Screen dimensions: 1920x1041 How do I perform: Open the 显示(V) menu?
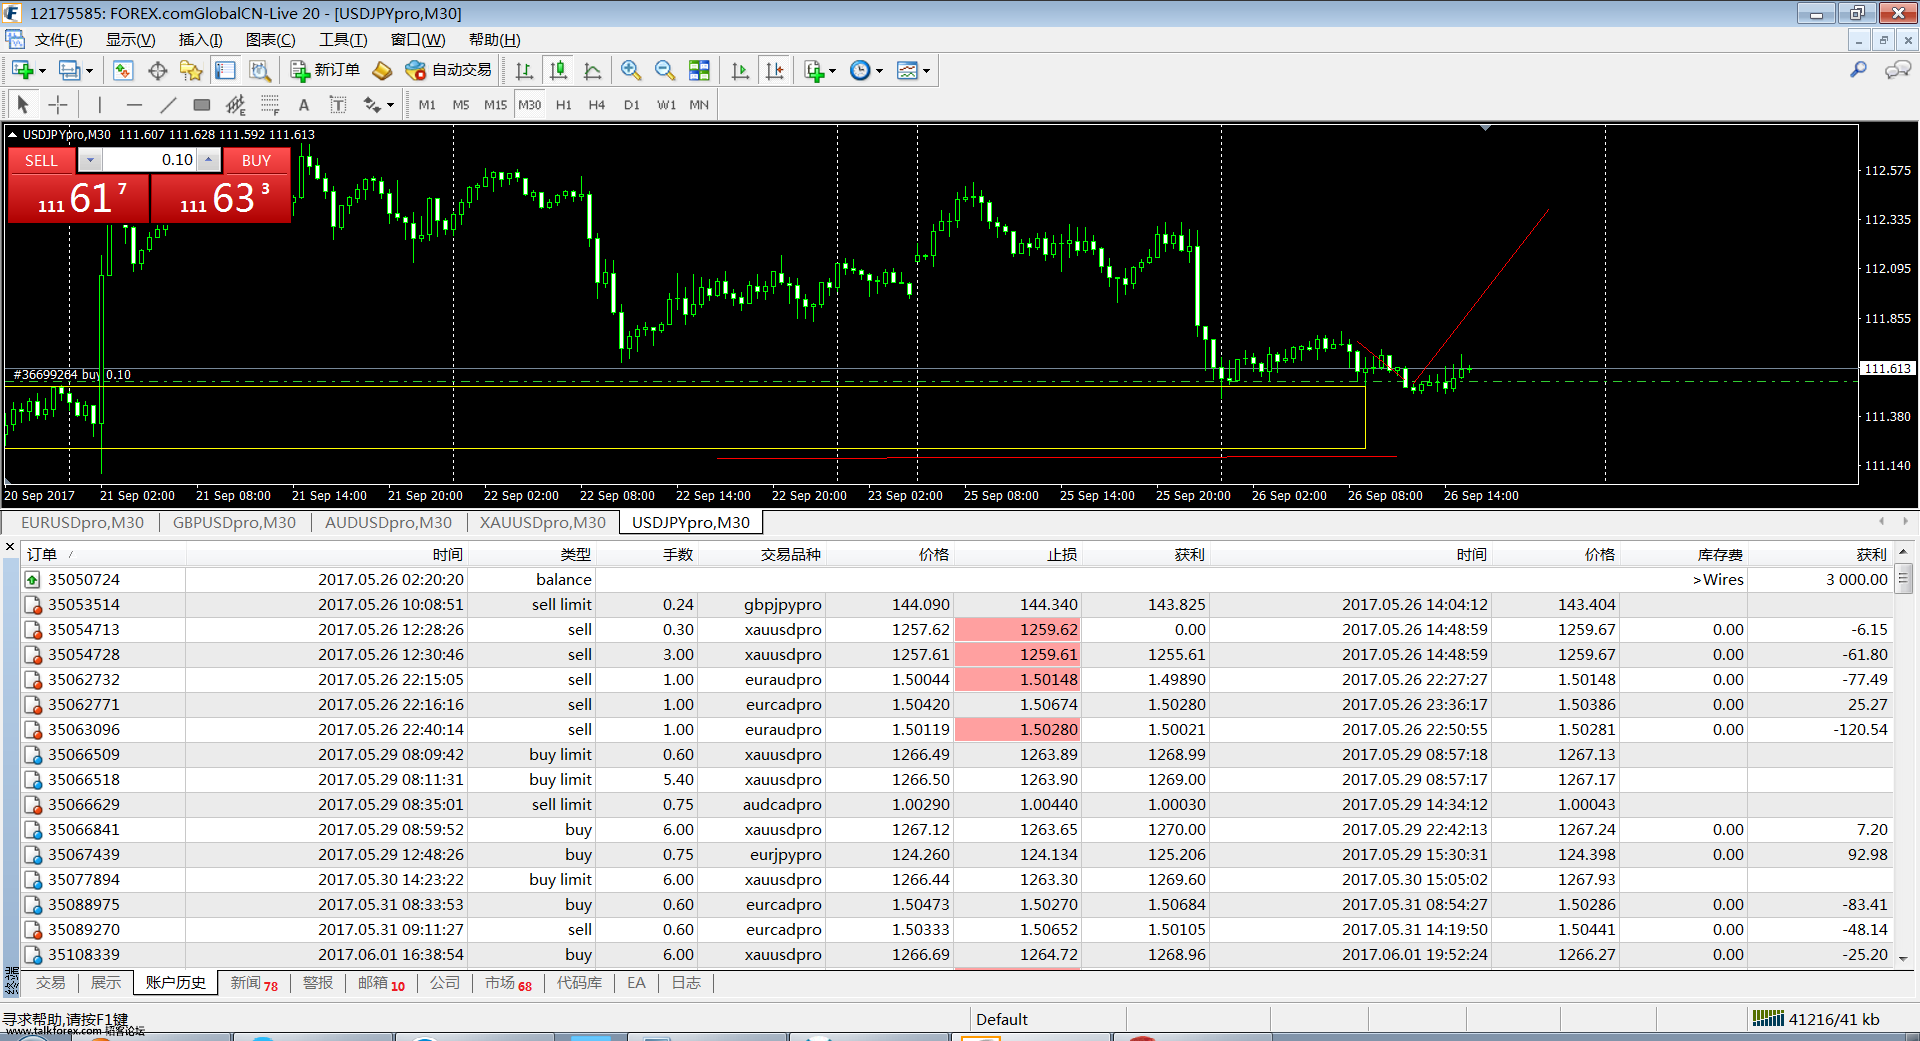coord(131,40)
